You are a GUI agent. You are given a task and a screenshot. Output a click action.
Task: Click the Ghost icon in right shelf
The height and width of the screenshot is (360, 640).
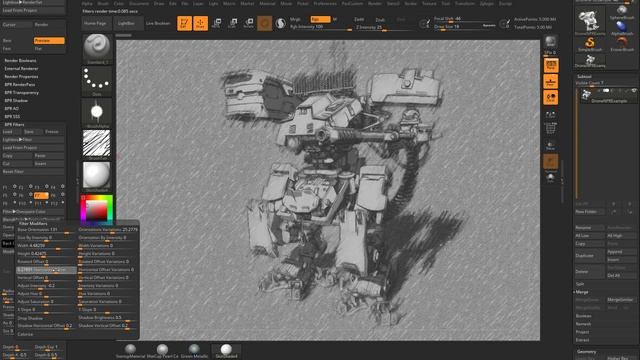(x=551, y=178)
